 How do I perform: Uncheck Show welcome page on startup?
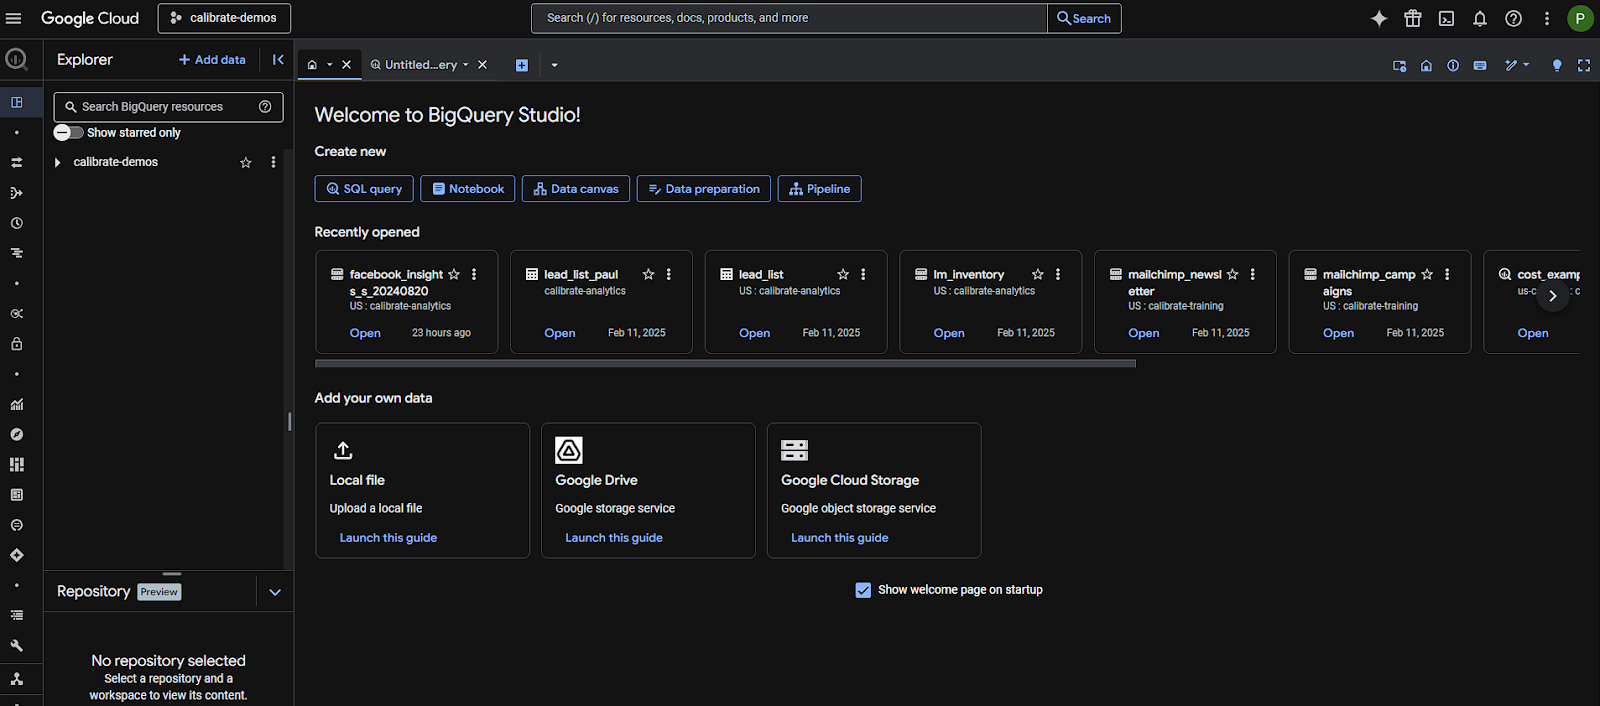point(863,590)
